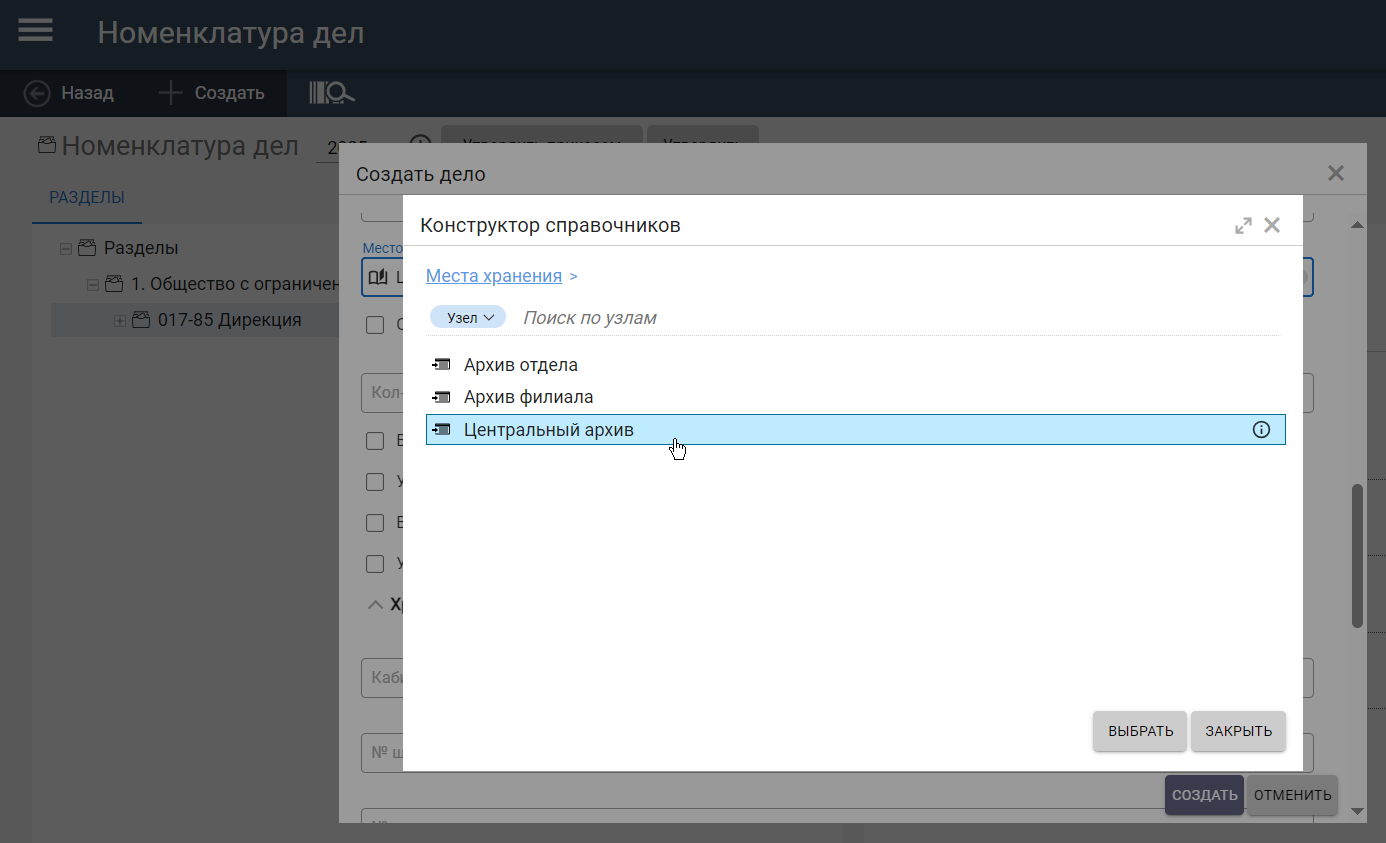Click the Назад back arrow icon

[37, 93]
